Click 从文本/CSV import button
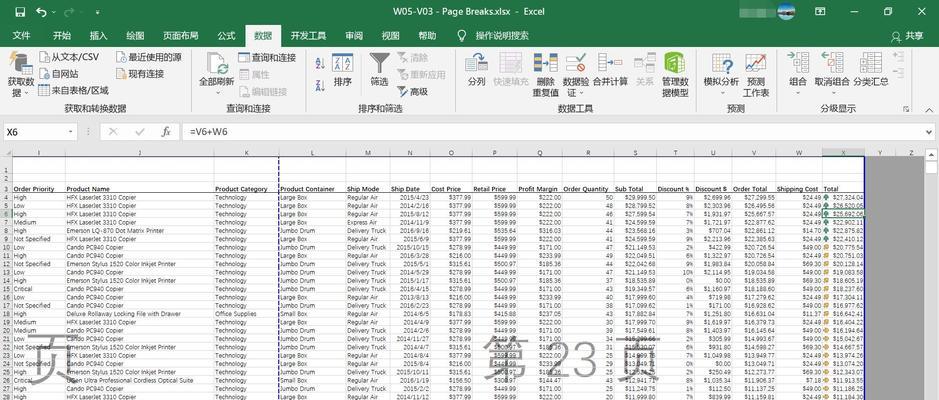This screenshot has width=939, height=400. [69, 57]
